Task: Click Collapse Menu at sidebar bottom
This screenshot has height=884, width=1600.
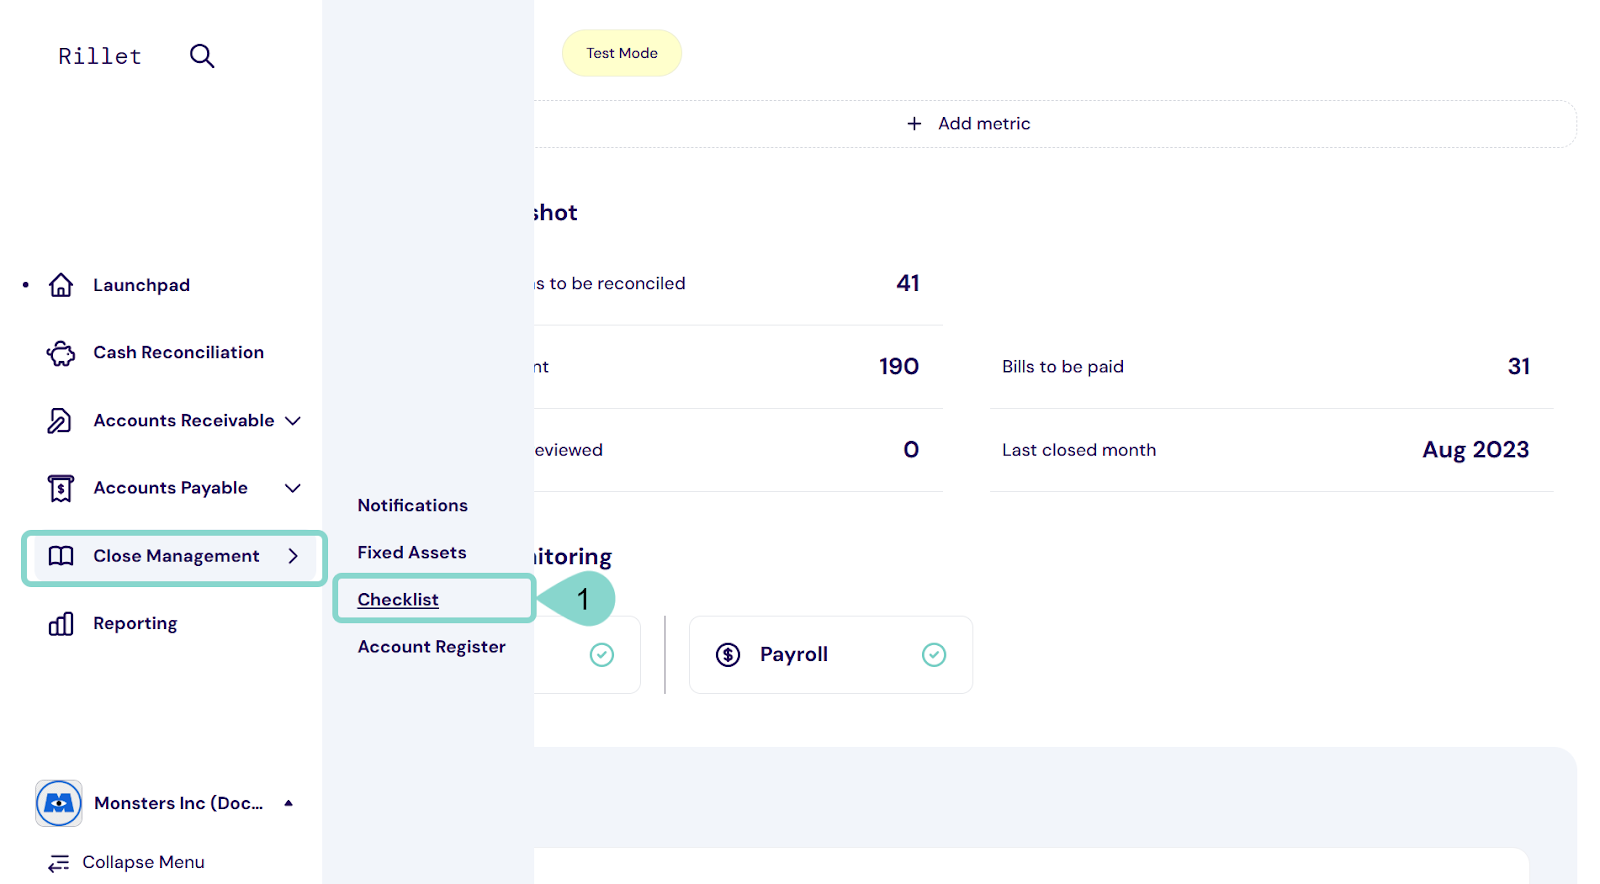Action: (x=126, y=862)
